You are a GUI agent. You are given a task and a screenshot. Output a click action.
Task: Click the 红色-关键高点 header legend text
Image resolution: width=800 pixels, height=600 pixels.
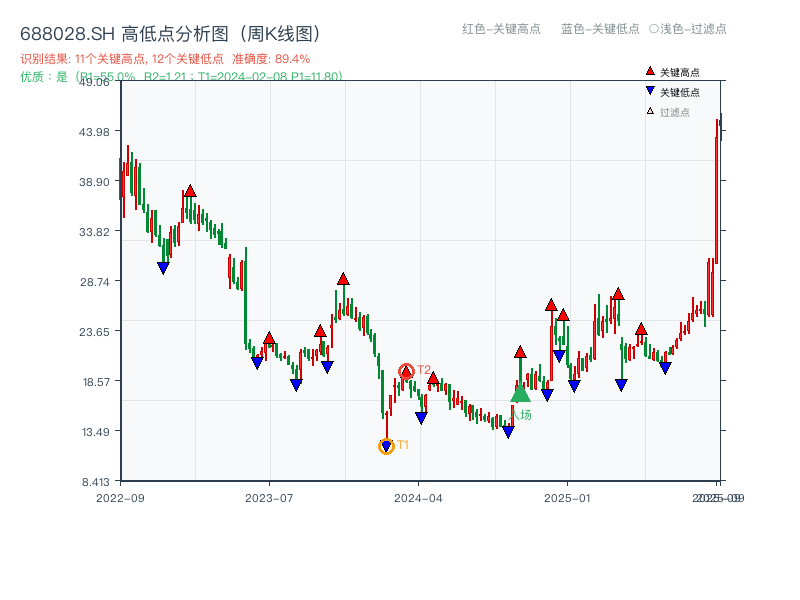point(501,29)
